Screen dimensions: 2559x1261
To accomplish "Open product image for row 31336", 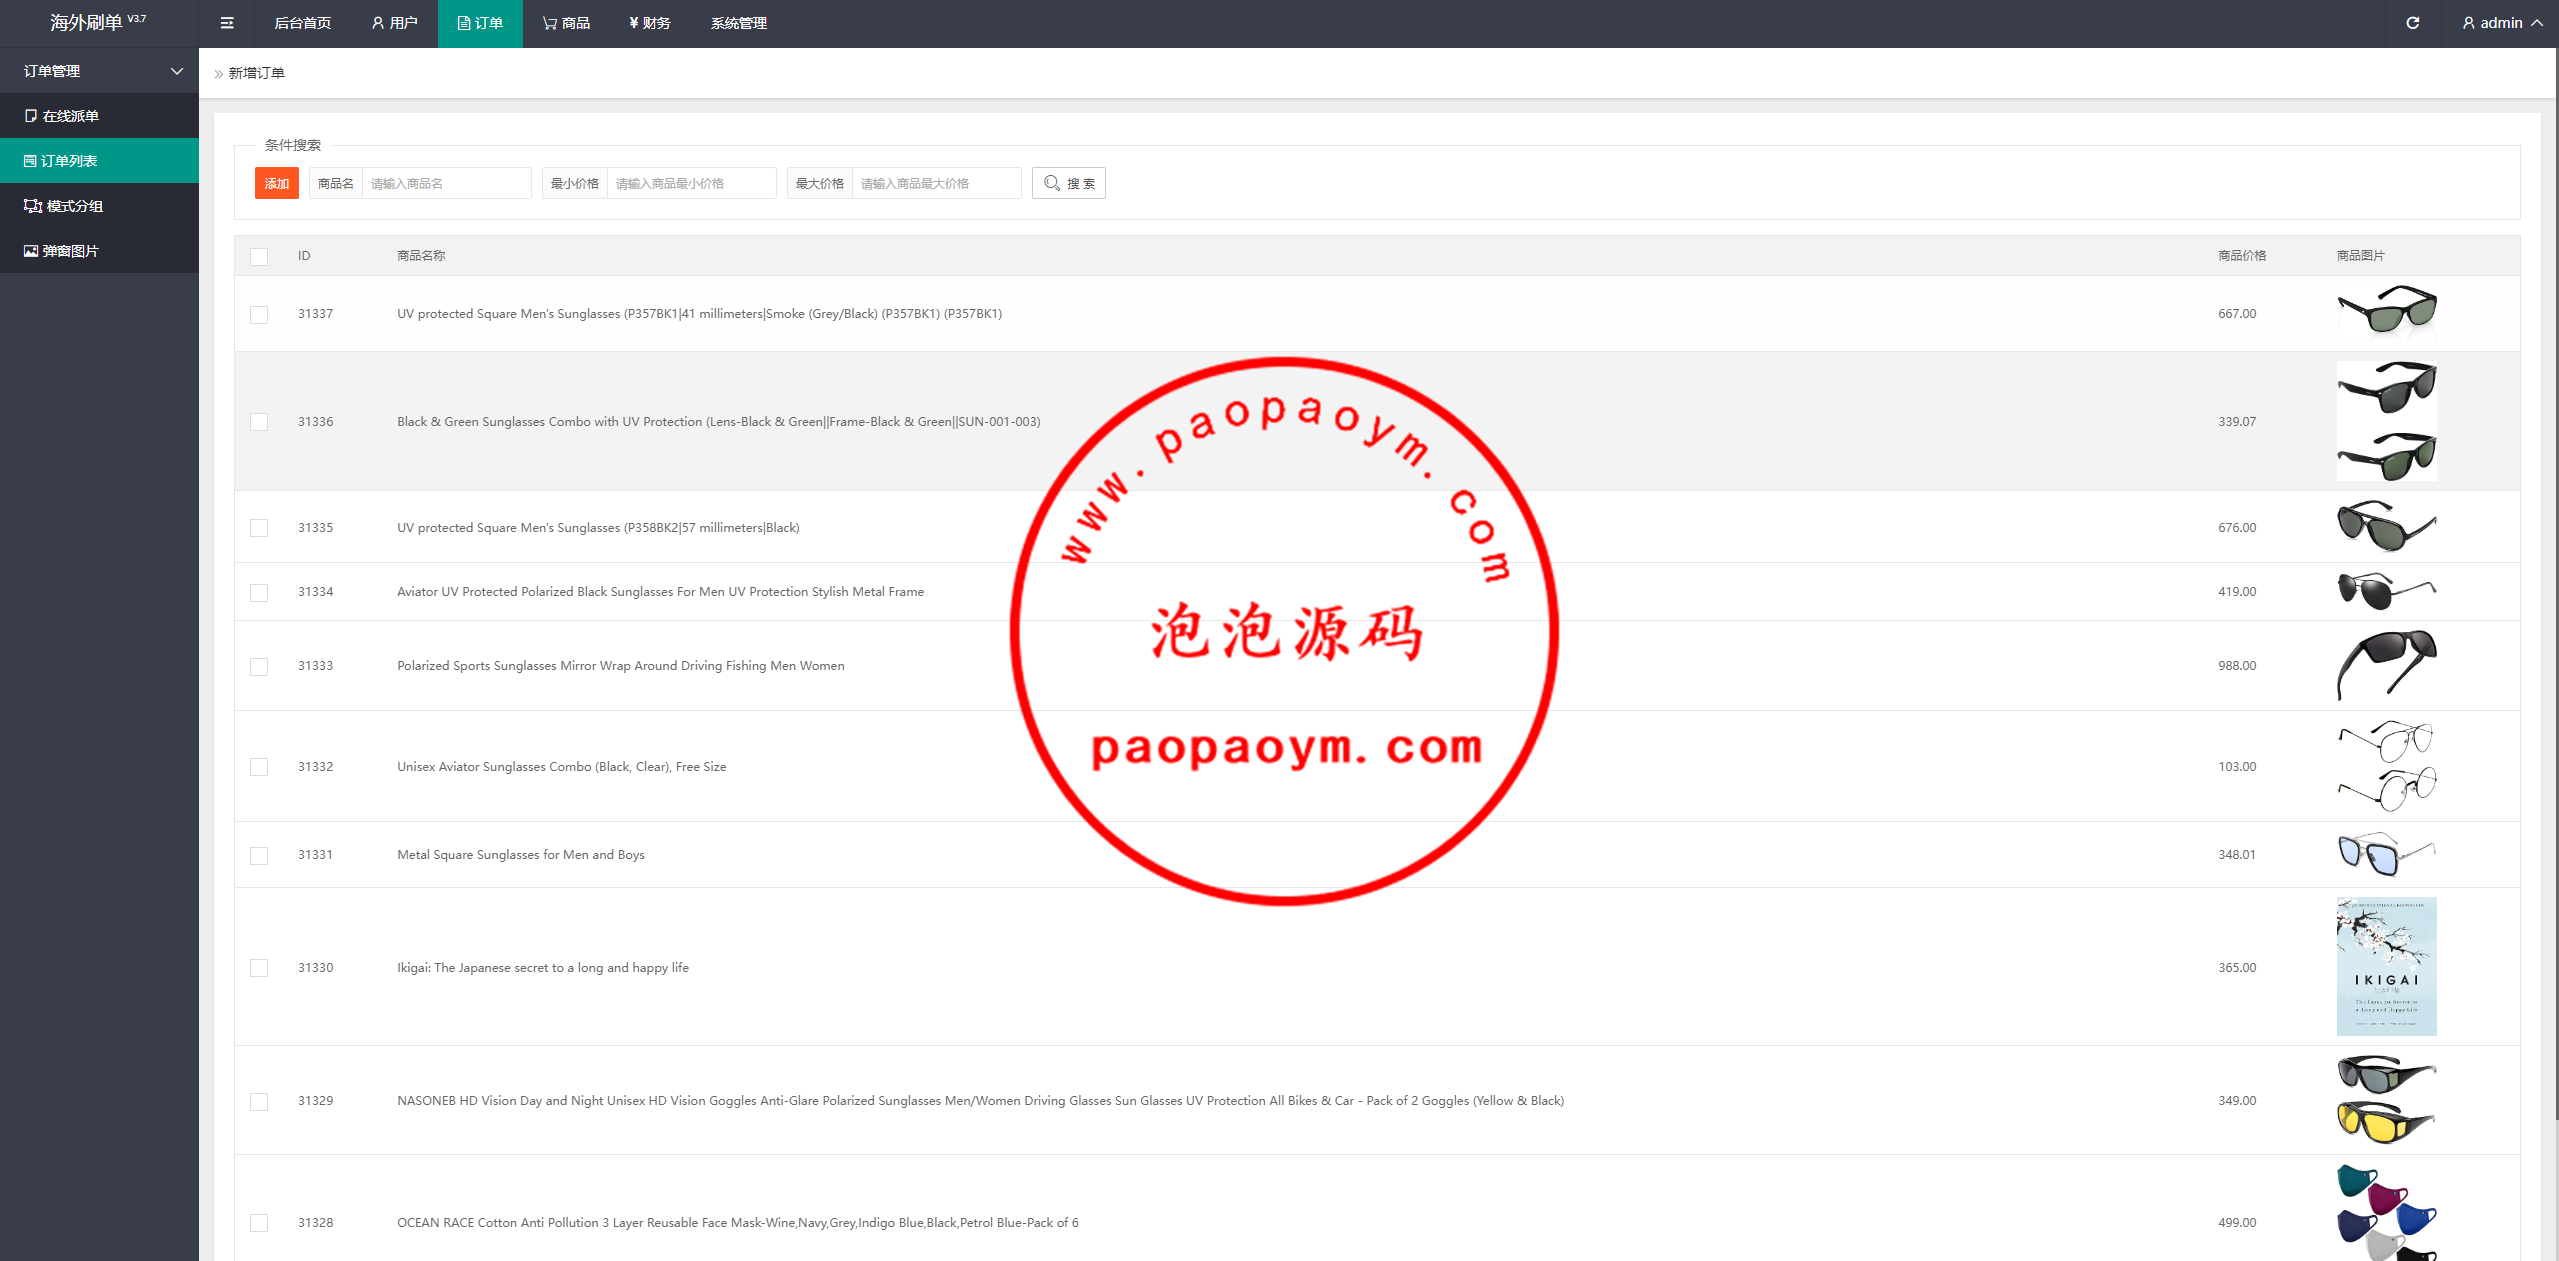I will pyautogui.click(x=2386, y=421).
